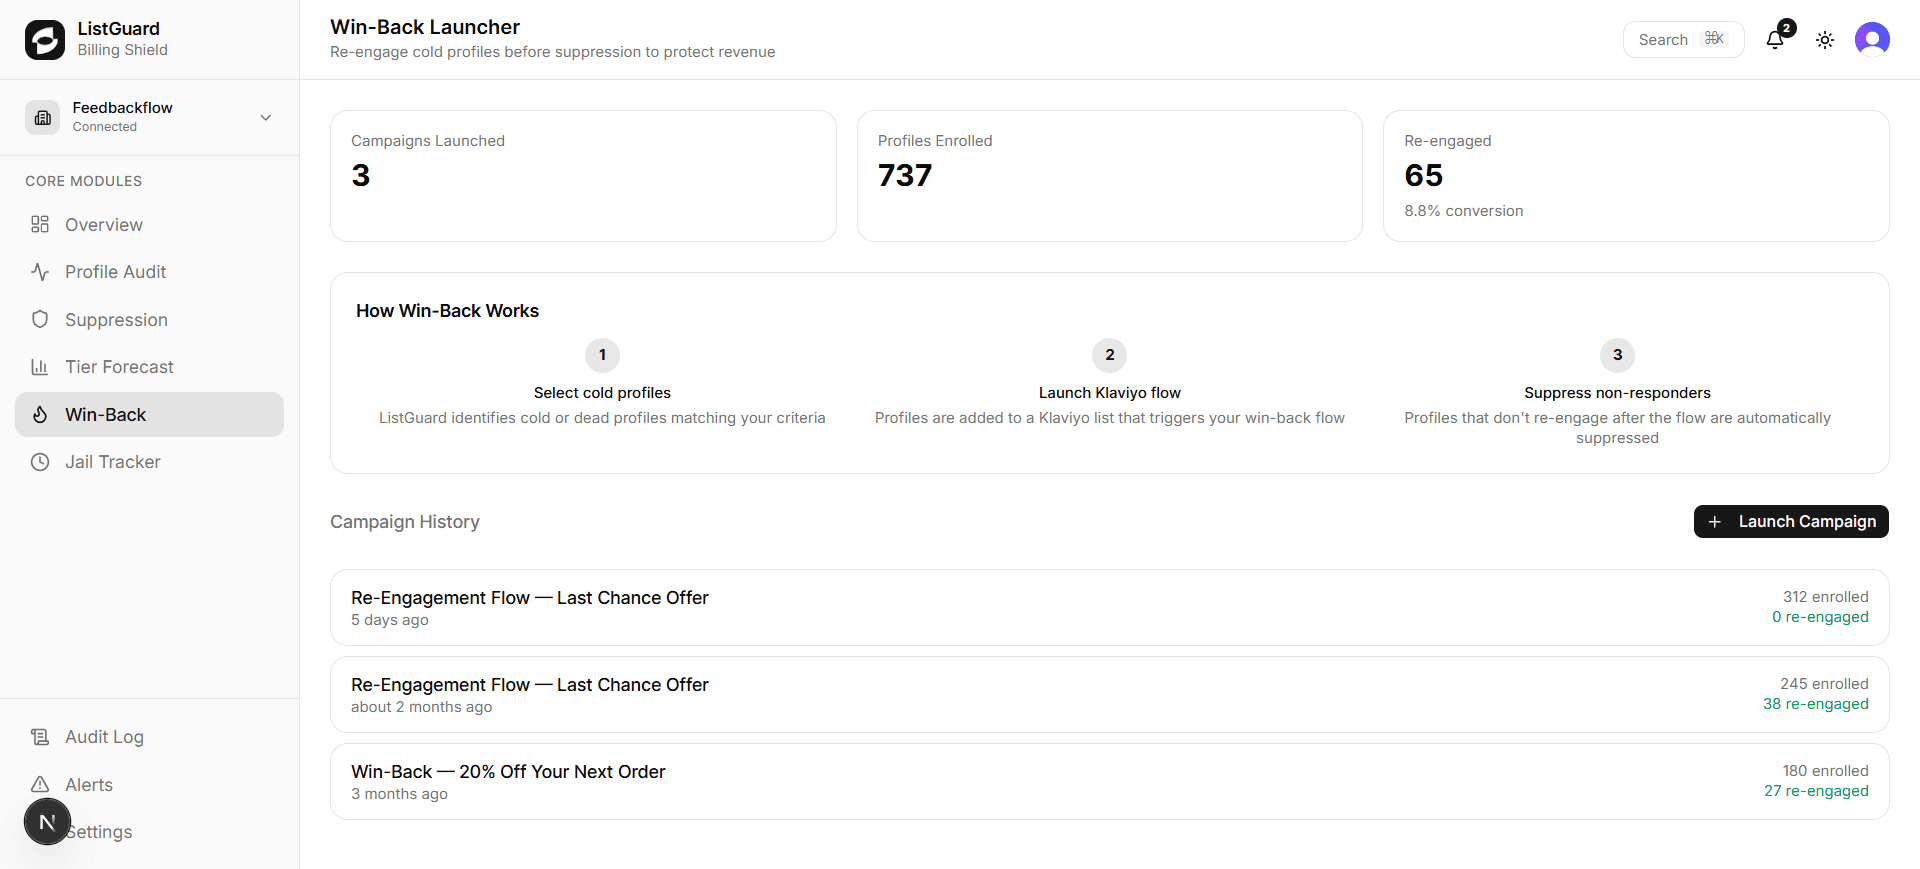This screenshot has width=1920, height=869.
Task: Click the Feedbackflow store building icon
Action: (43, 118)
